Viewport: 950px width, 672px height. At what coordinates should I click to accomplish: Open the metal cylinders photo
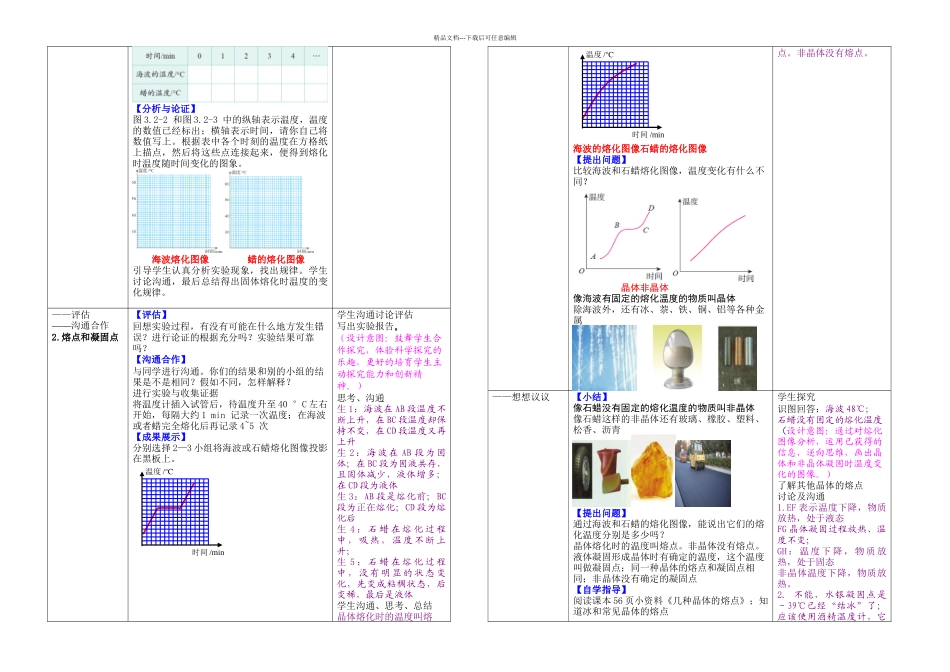737,358
